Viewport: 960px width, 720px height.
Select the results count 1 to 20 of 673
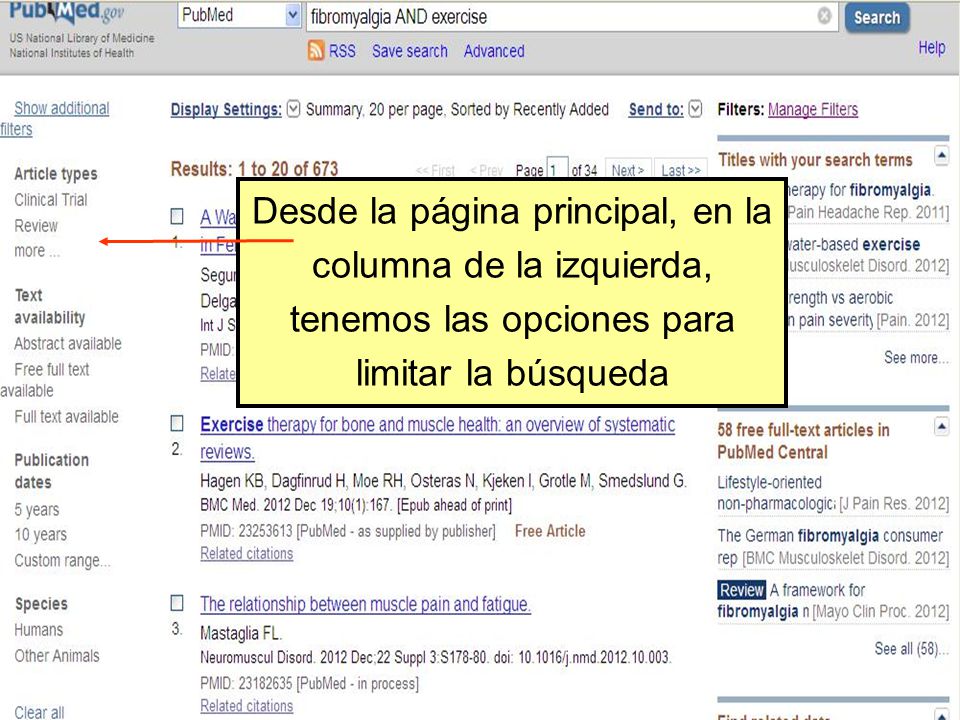(254, 169)
